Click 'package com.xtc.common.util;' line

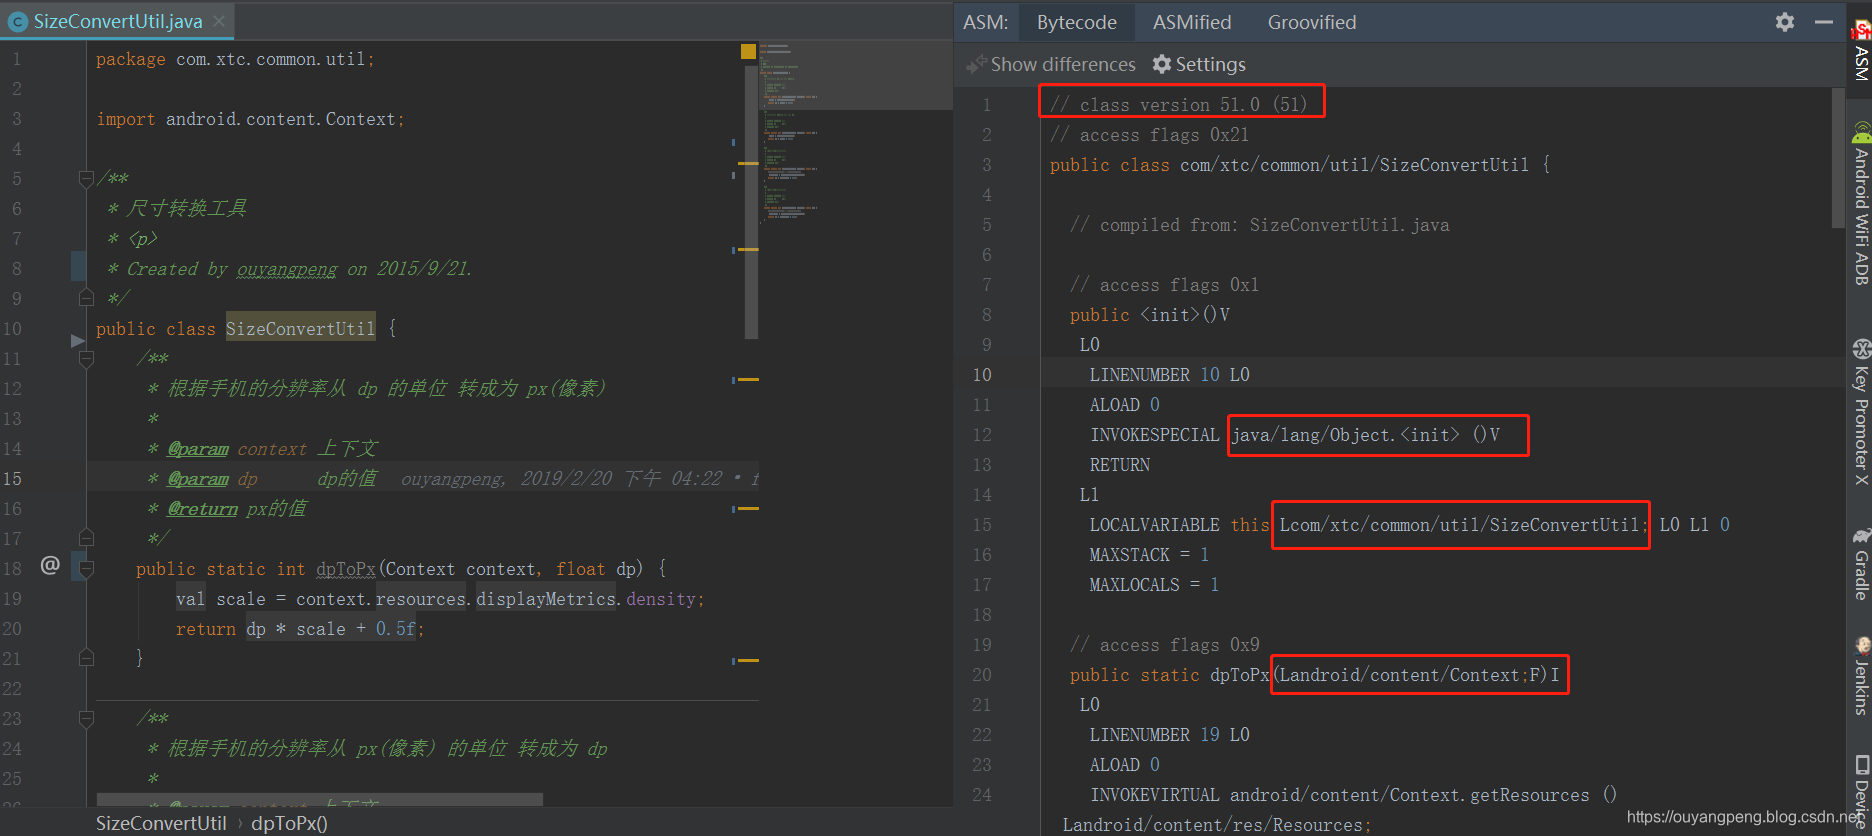235,59
